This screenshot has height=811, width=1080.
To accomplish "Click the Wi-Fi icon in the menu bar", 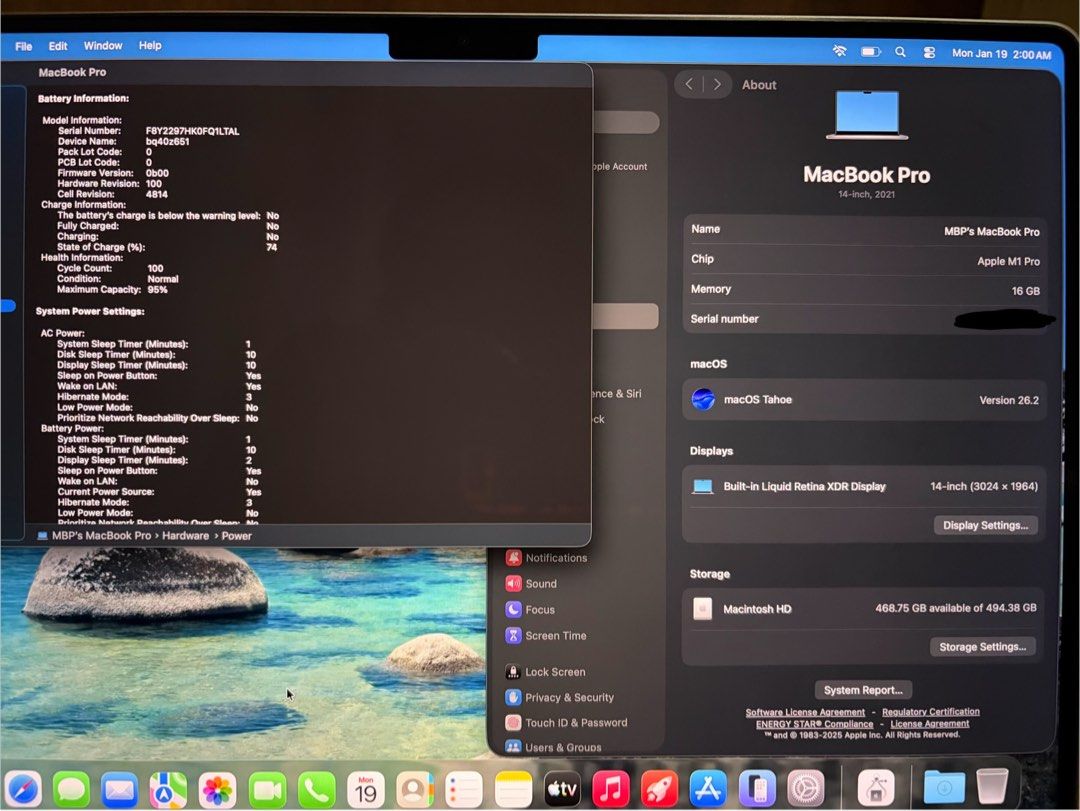I will pyautogui.click(x=839, y=51).
